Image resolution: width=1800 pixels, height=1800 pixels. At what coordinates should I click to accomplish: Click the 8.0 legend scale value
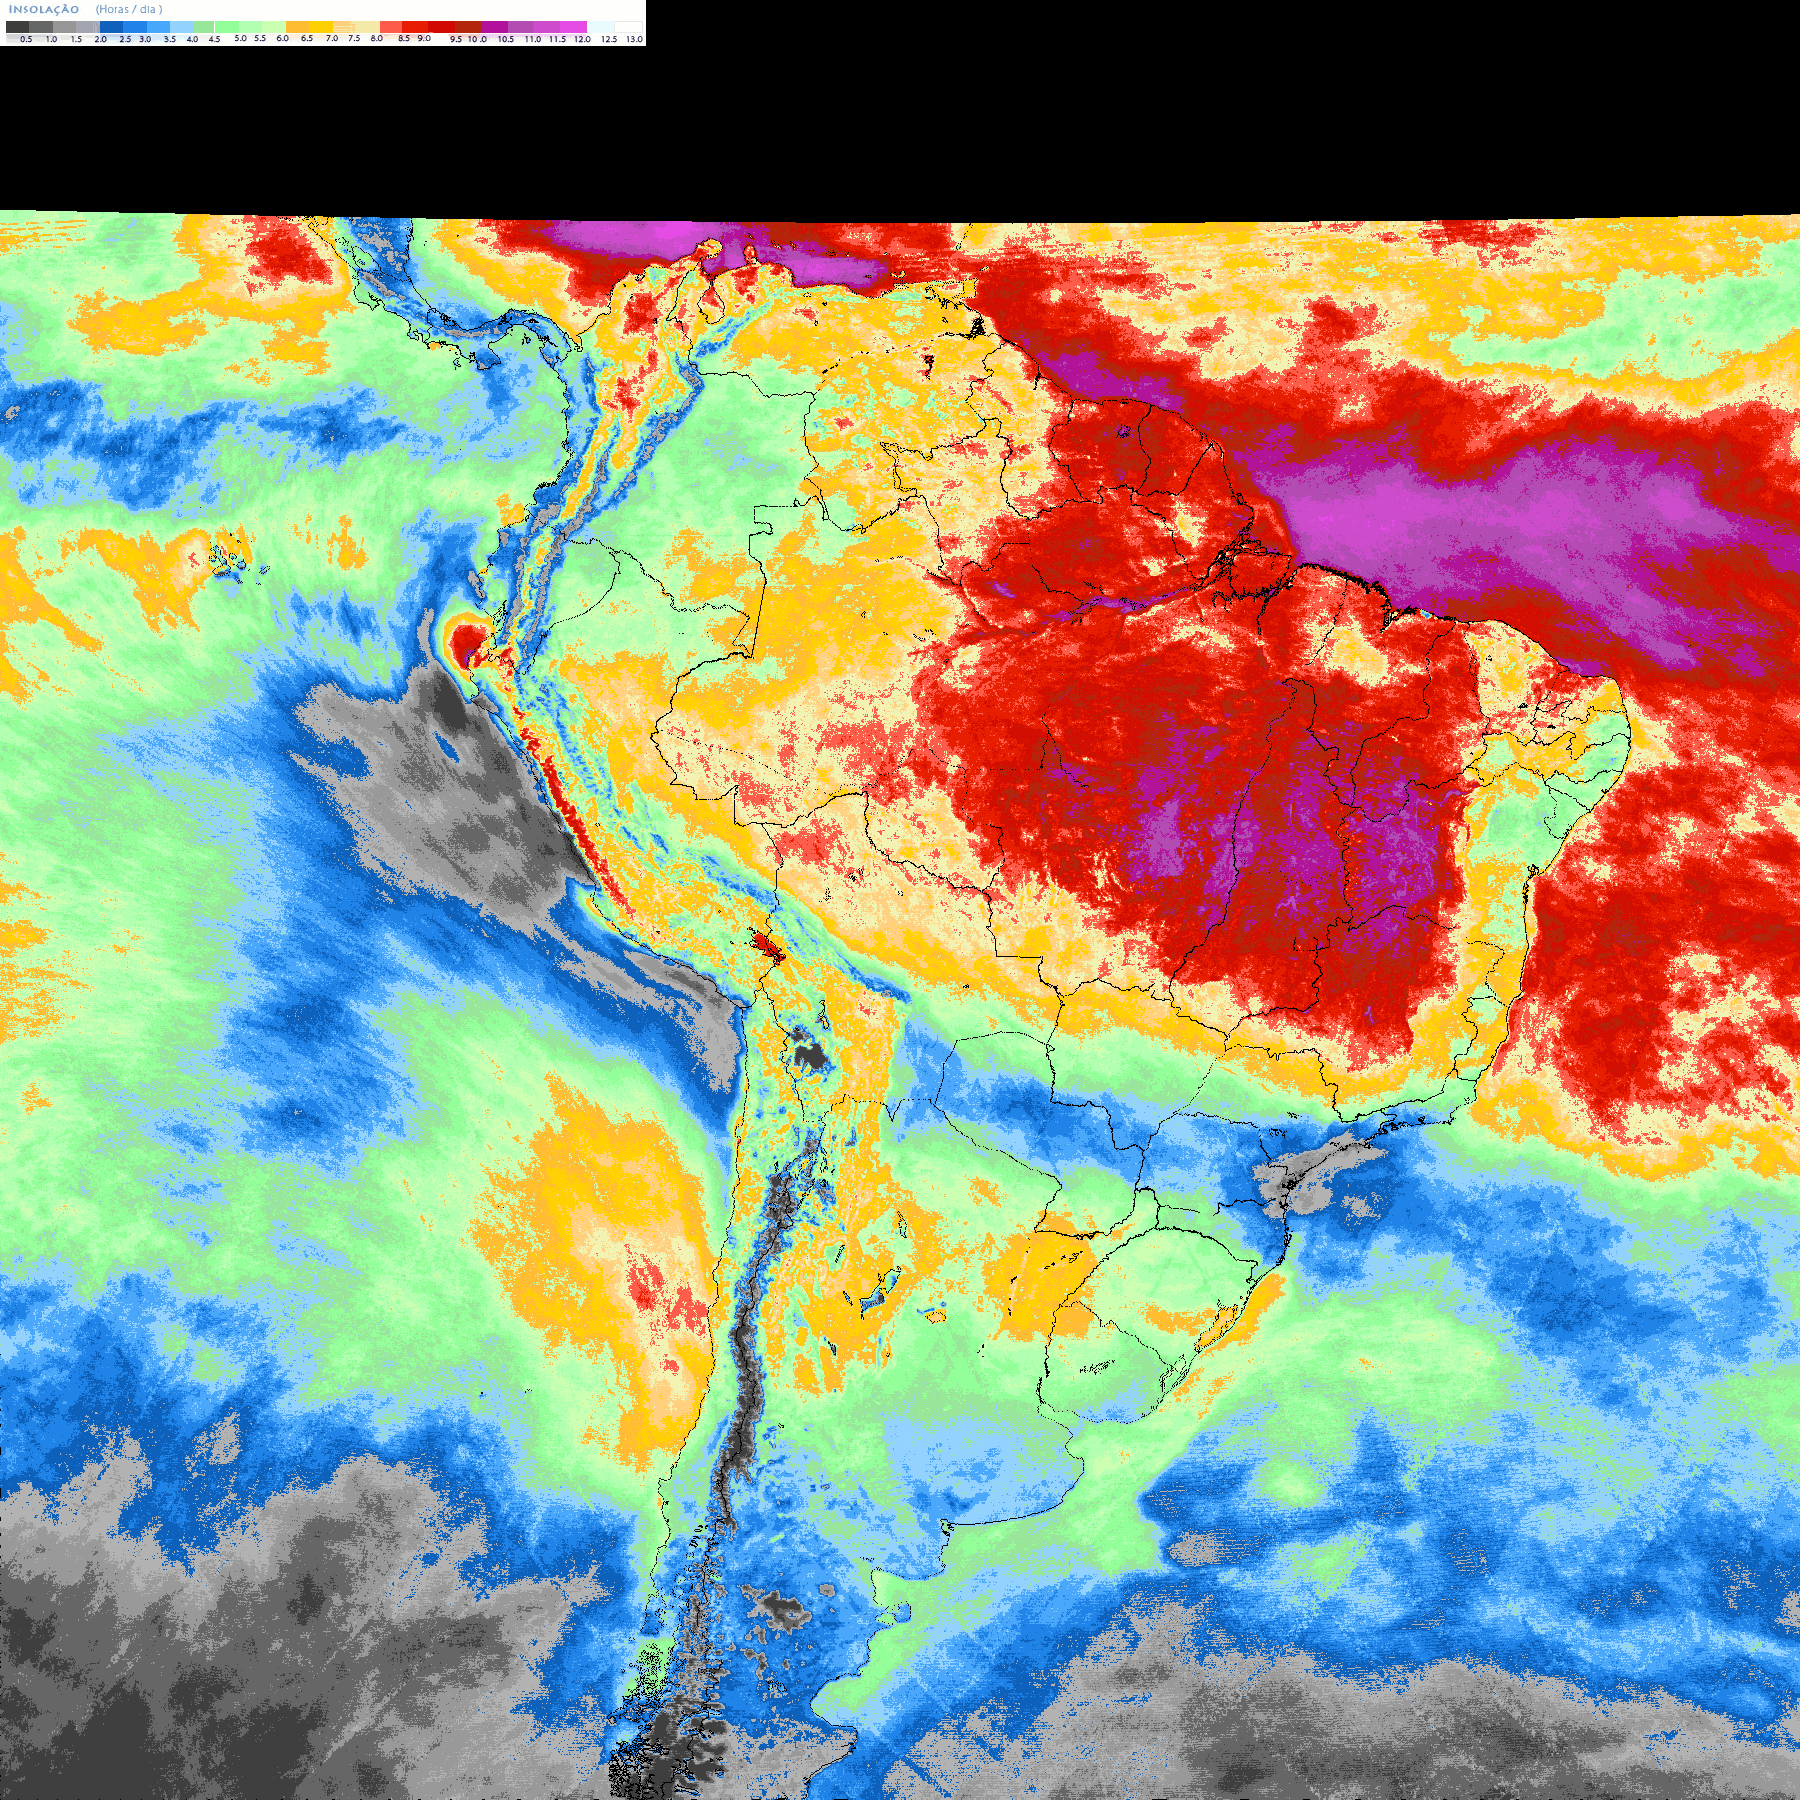click(376, 38)
